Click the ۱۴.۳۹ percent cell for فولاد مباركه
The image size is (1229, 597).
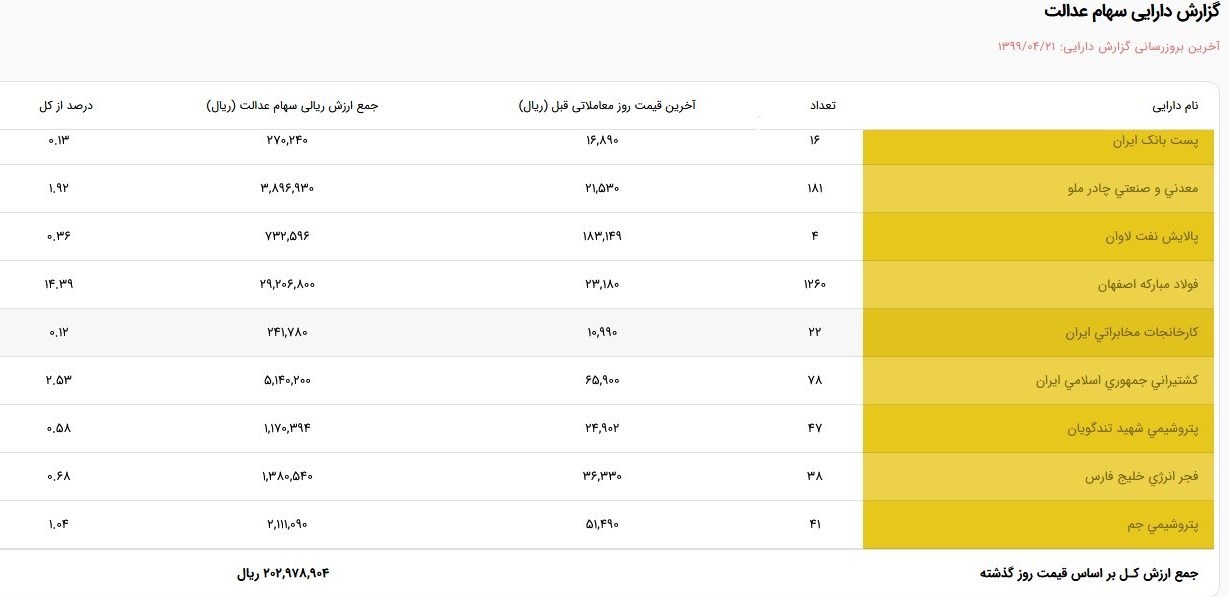coord(59,285)
